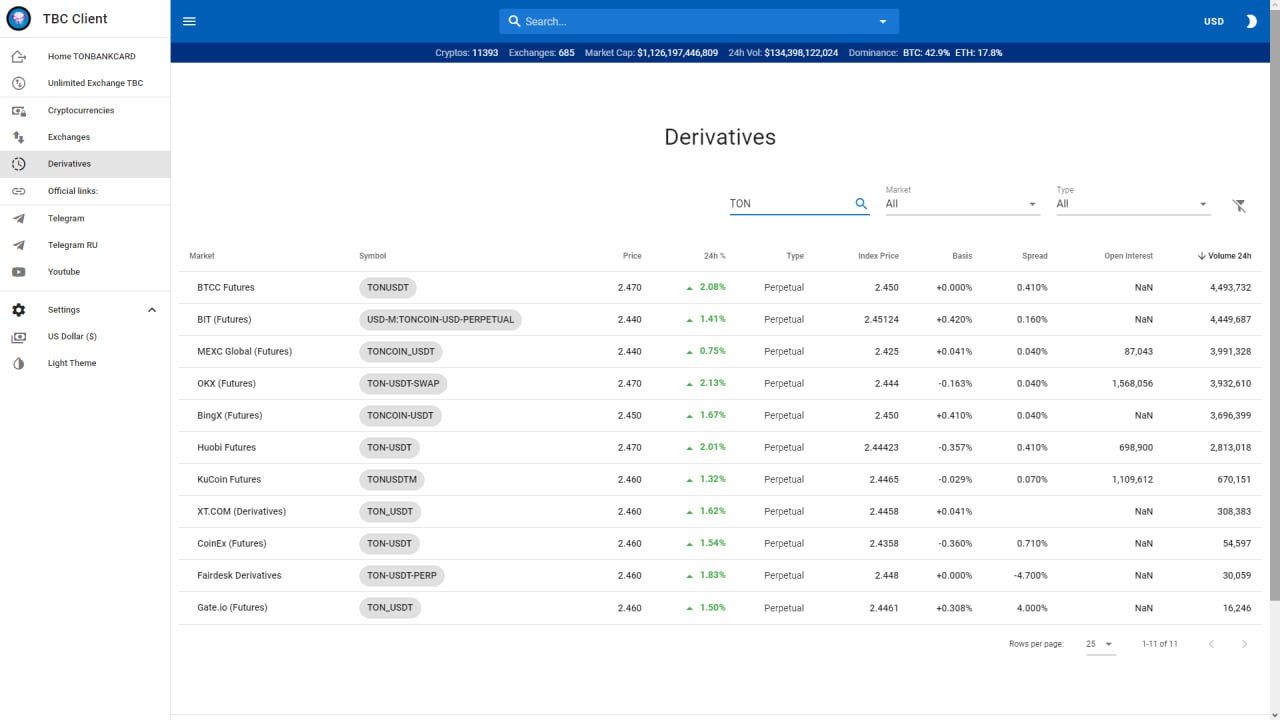
Task: Click the TONCOIN_USDT symbol chip
Action: [x=401, y=351]
